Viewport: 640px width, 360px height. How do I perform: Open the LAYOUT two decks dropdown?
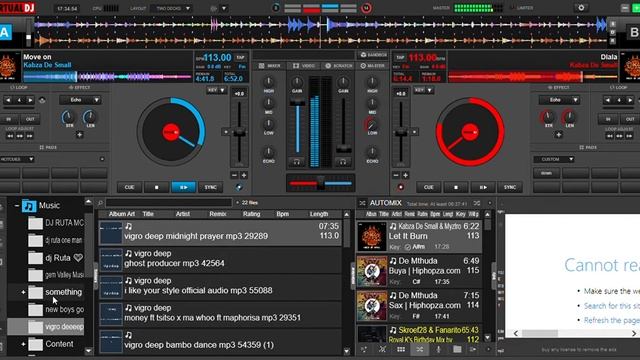pos(172,8)
